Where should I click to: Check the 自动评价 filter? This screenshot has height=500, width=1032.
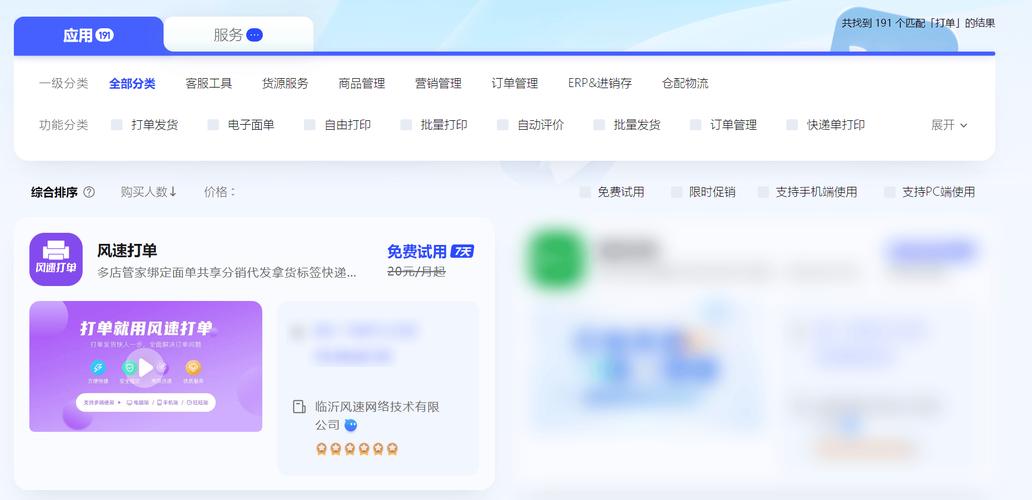point(503,125)
